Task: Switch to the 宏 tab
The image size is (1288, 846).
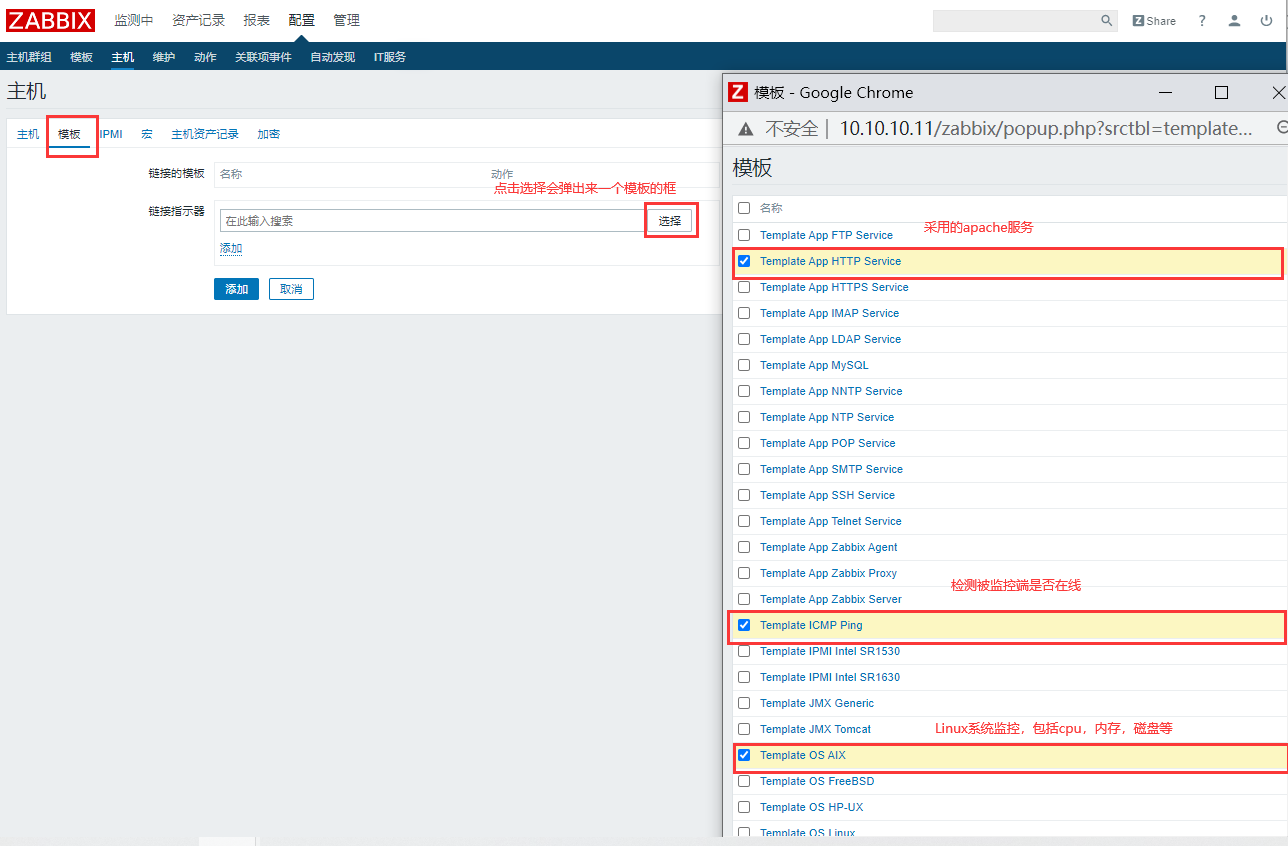Action: click(147, 134)
